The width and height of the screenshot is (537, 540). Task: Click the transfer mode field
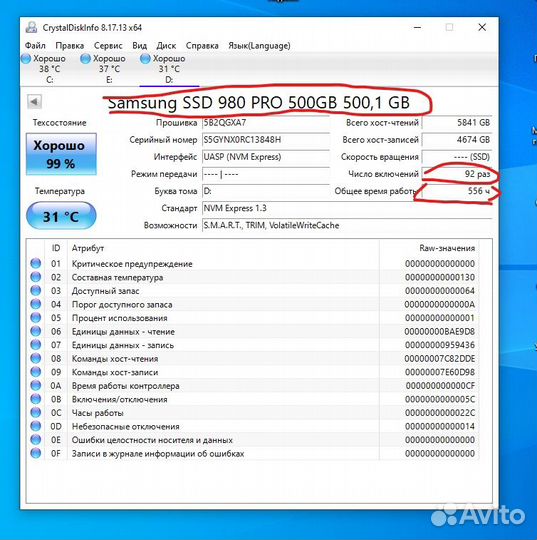[x=266, y=174]
